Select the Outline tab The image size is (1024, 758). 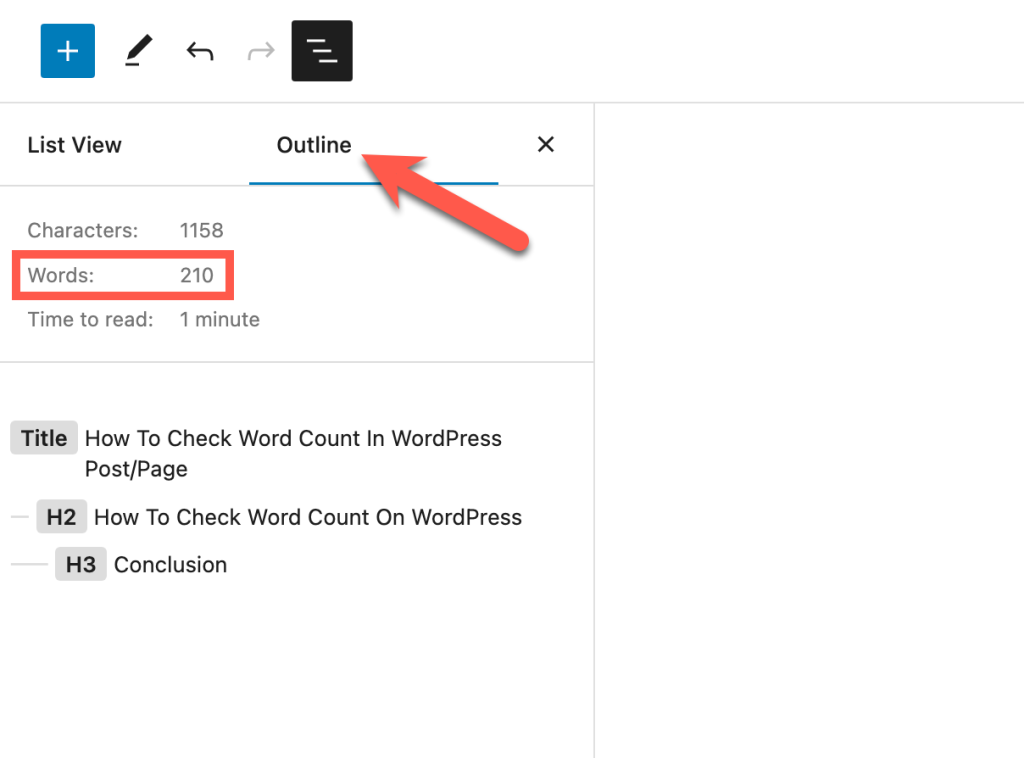click(314, 145)
